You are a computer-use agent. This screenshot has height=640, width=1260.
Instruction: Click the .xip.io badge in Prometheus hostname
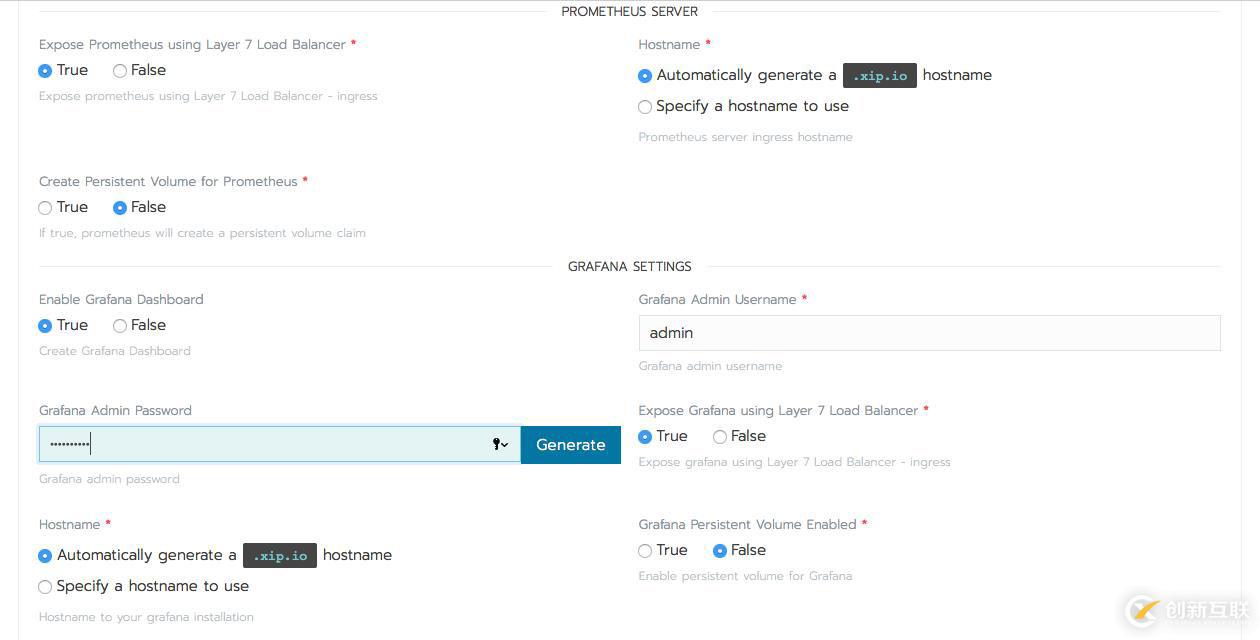pos(880,75)
